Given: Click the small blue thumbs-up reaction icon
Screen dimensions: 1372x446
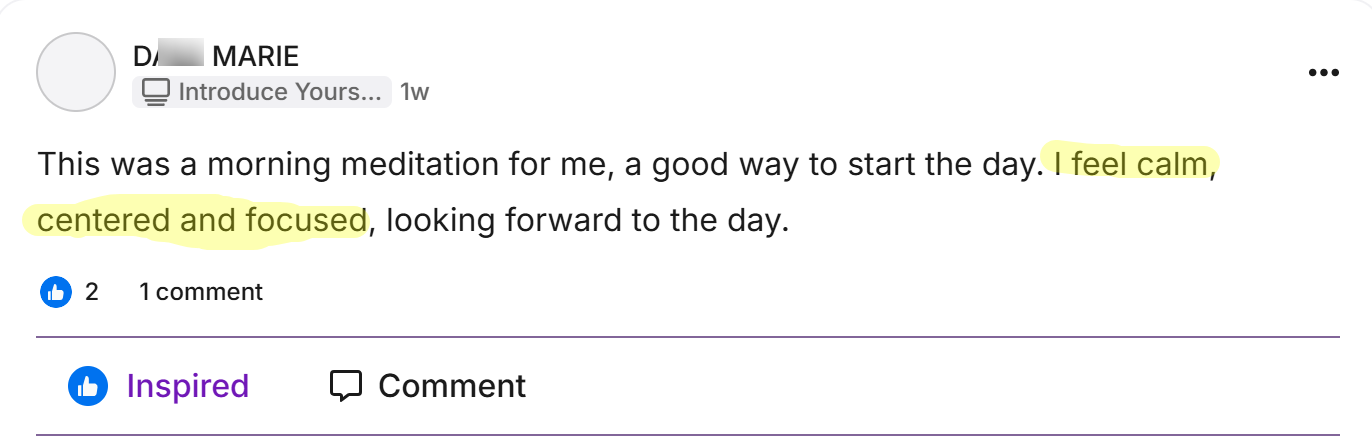Looking at the screenshot, I should 55,292.
